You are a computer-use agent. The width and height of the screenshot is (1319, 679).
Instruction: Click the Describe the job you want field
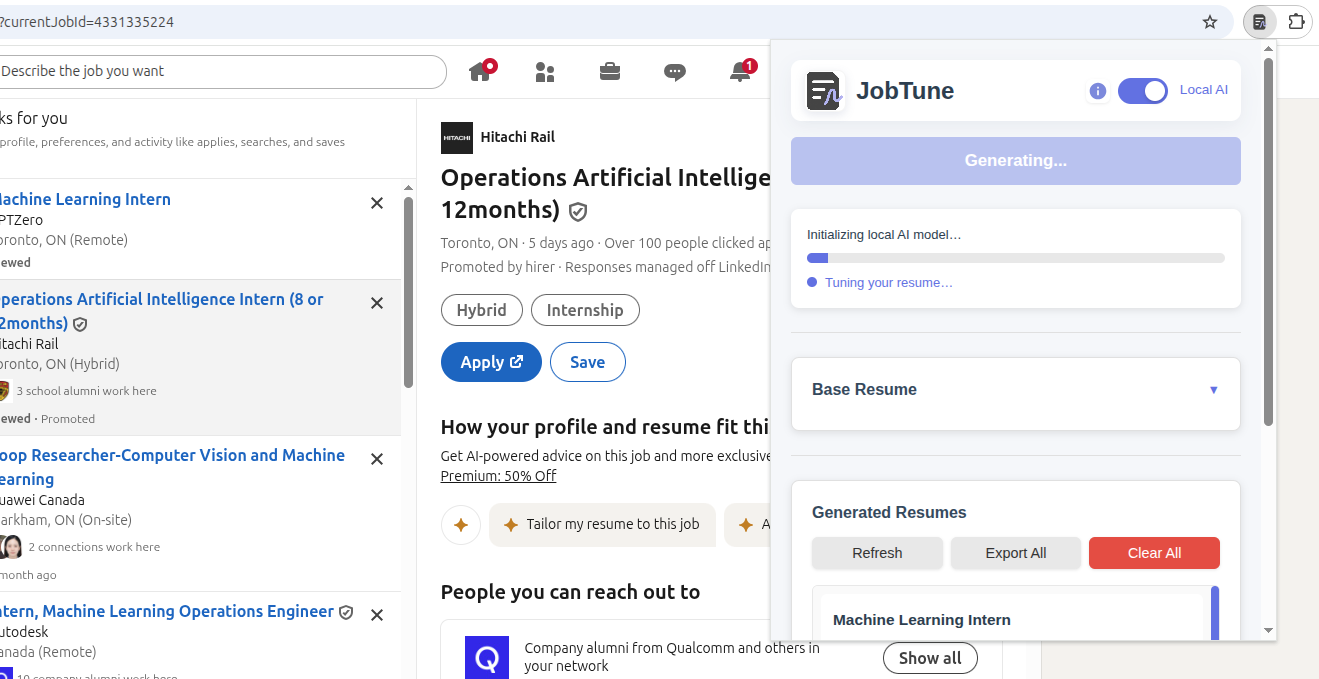[222, 71]
